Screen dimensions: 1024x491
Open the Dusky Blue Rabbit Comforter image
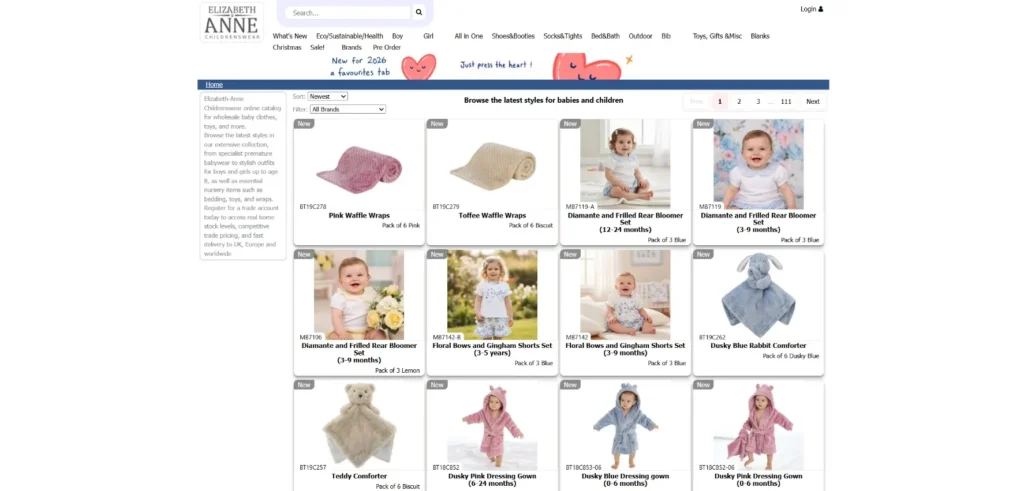pos(758,294)
